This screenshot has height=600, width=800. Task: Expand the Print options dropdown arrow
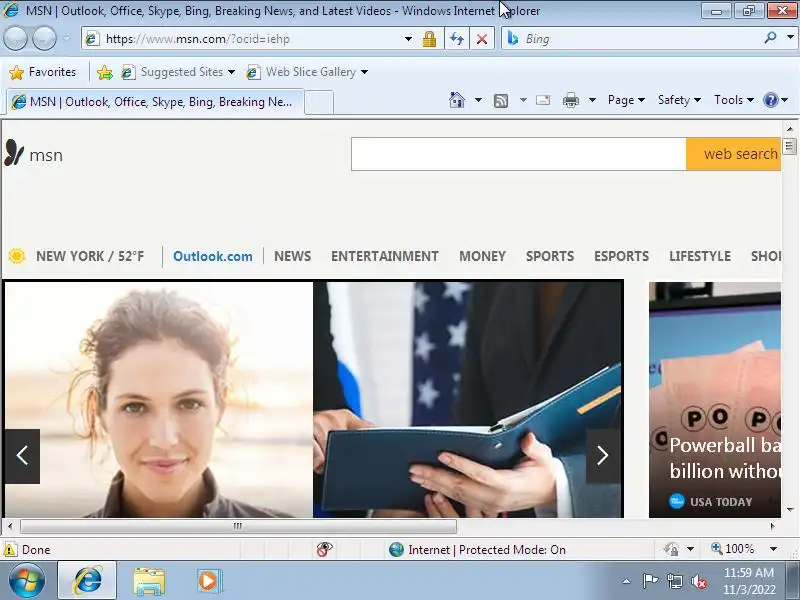[x=592, y=100]
